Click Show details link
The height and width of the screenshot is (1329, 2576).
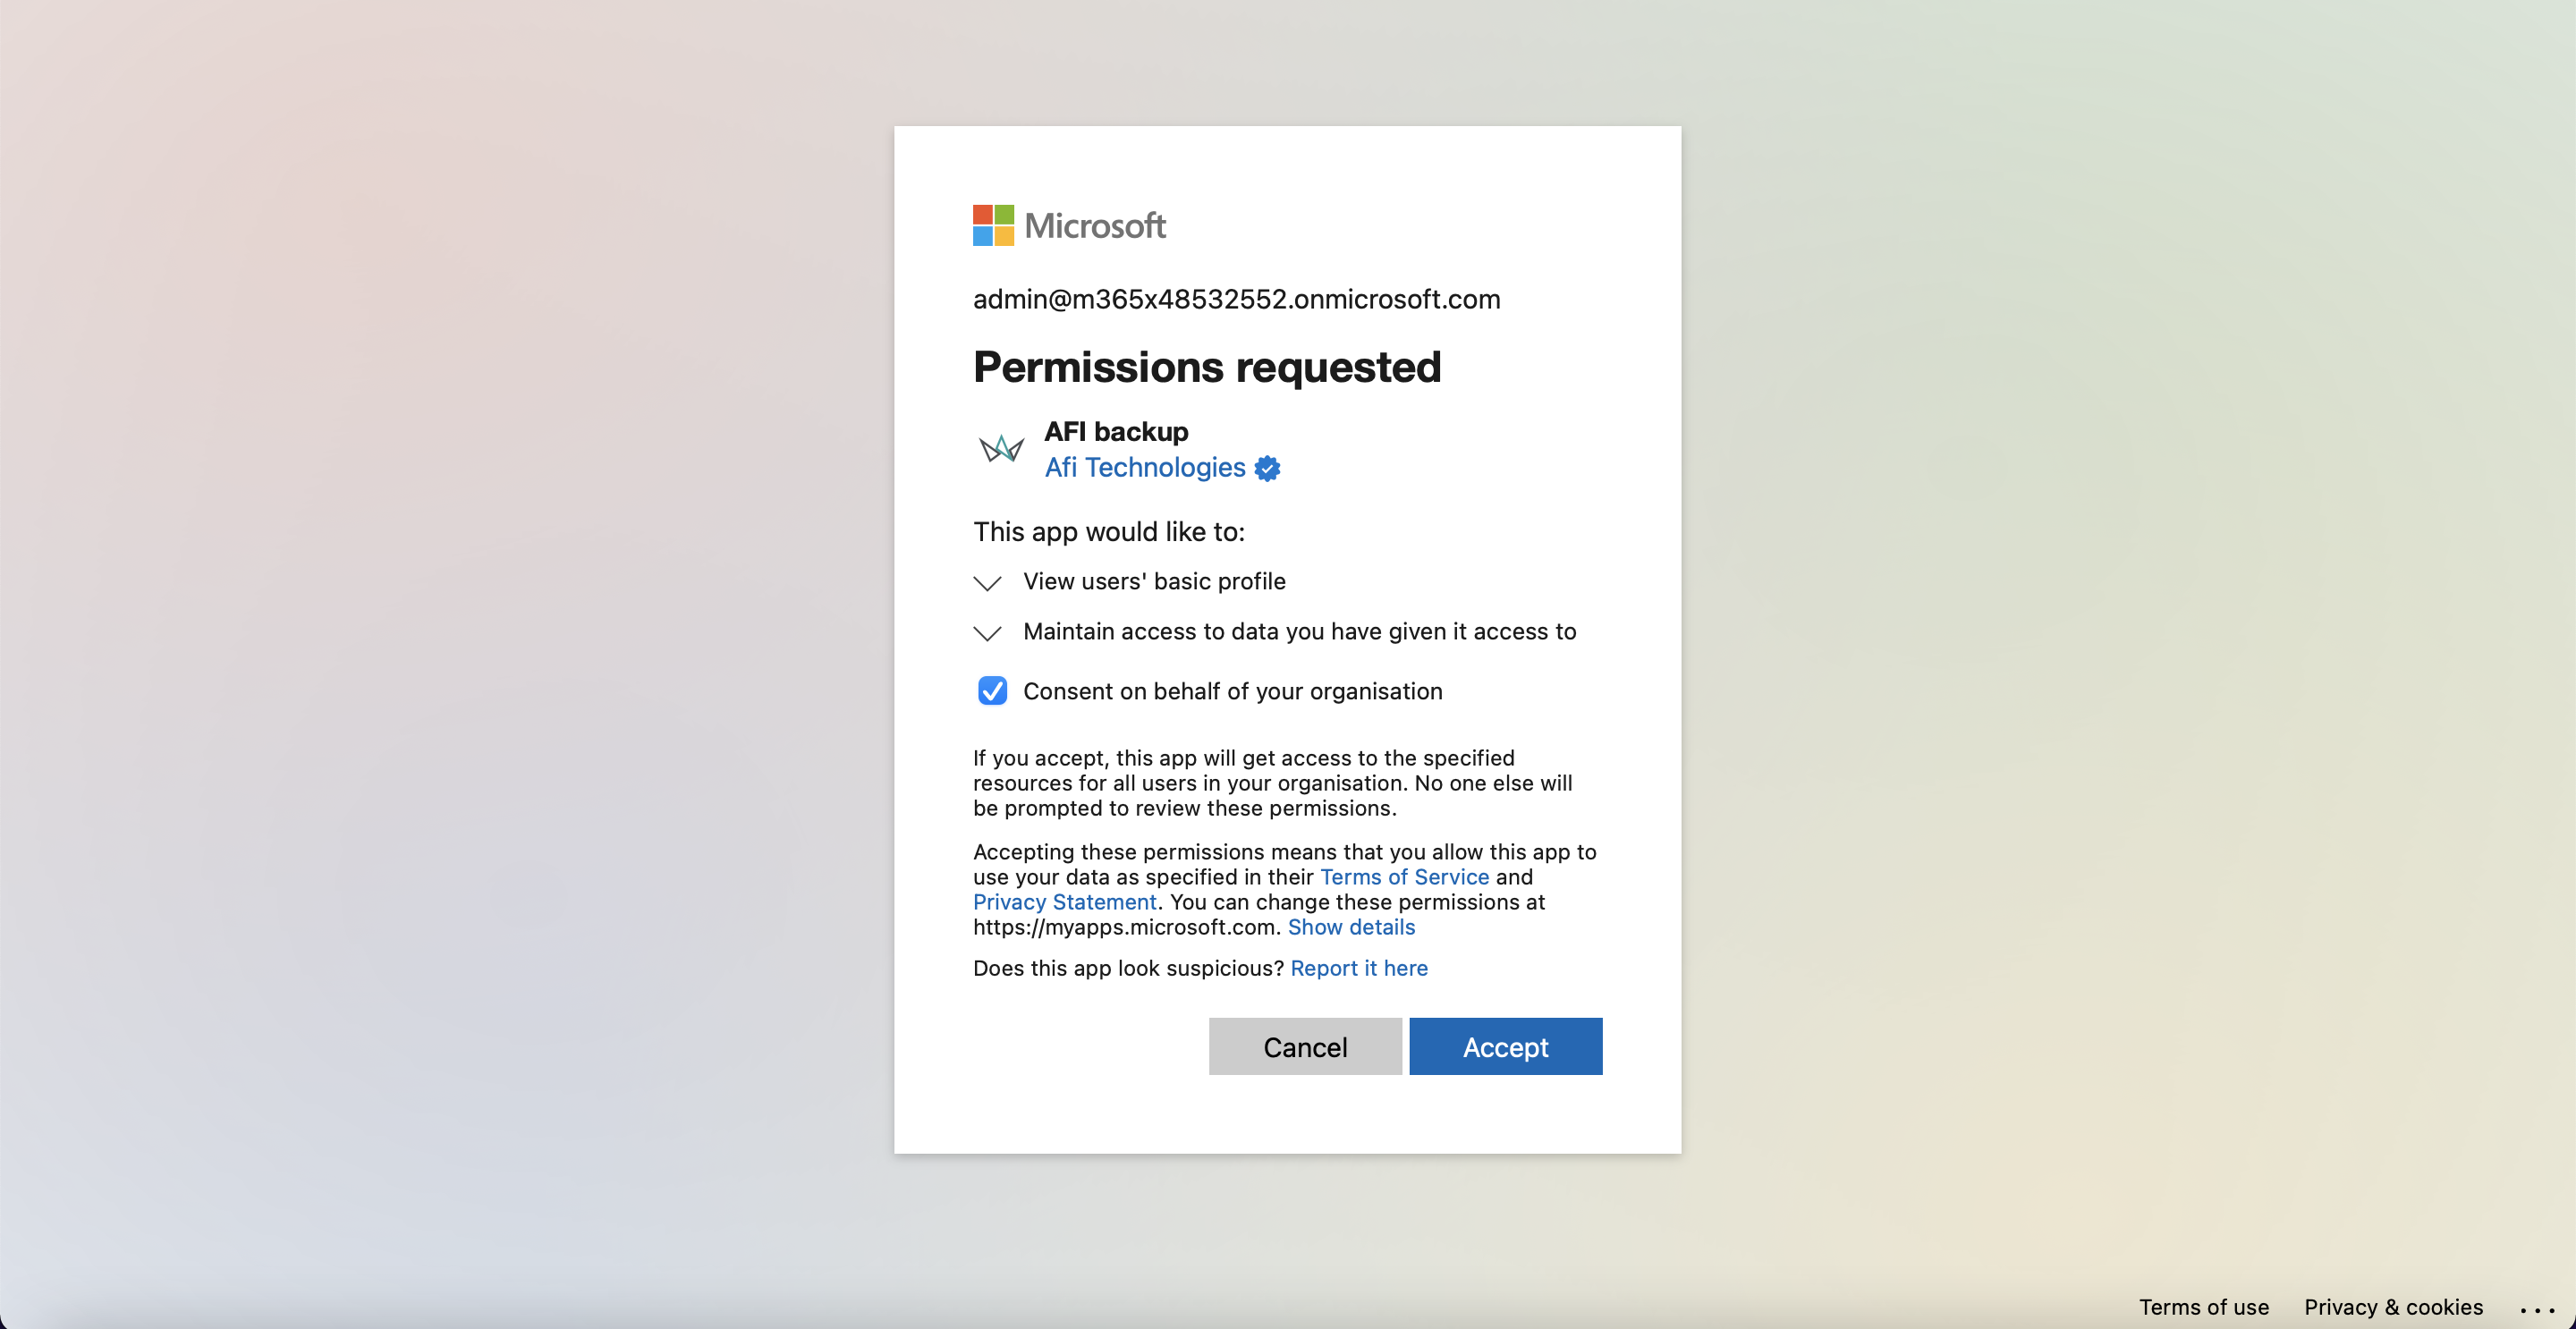tap(1351, 927)
